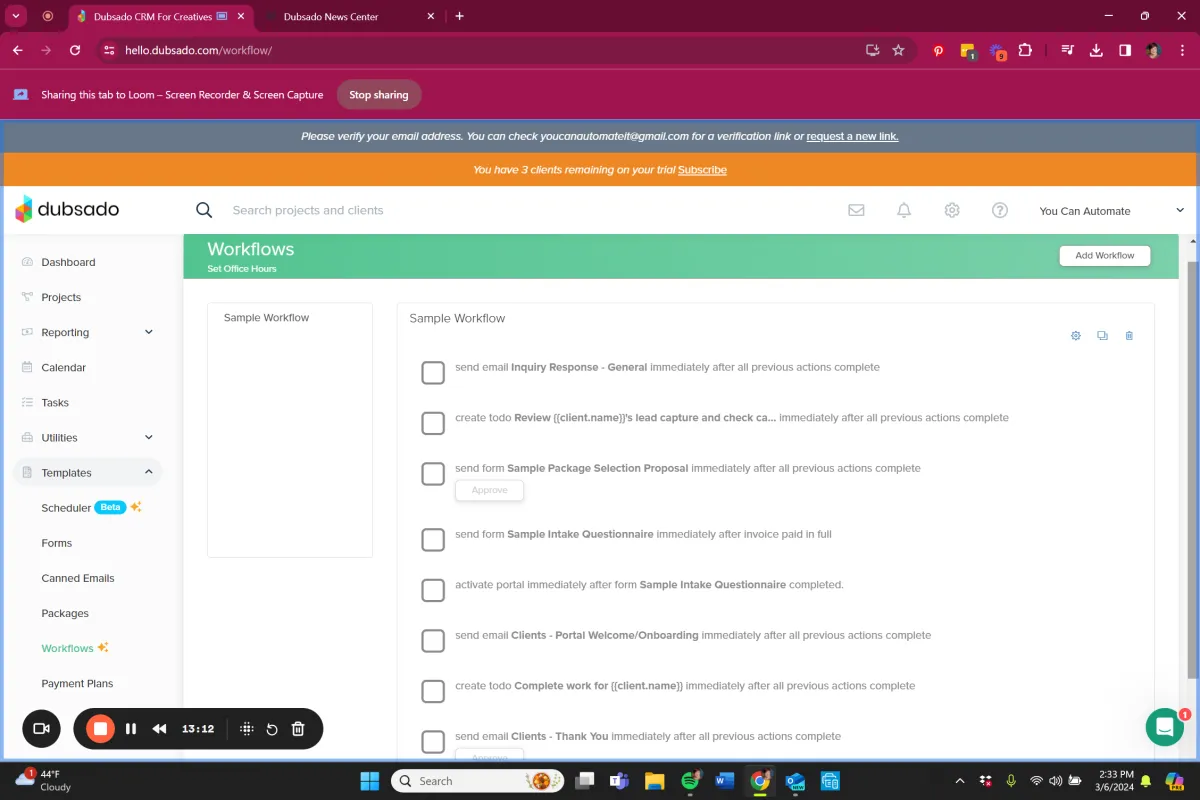
Task: Open Forms under Templates
Action: (57, 543)
